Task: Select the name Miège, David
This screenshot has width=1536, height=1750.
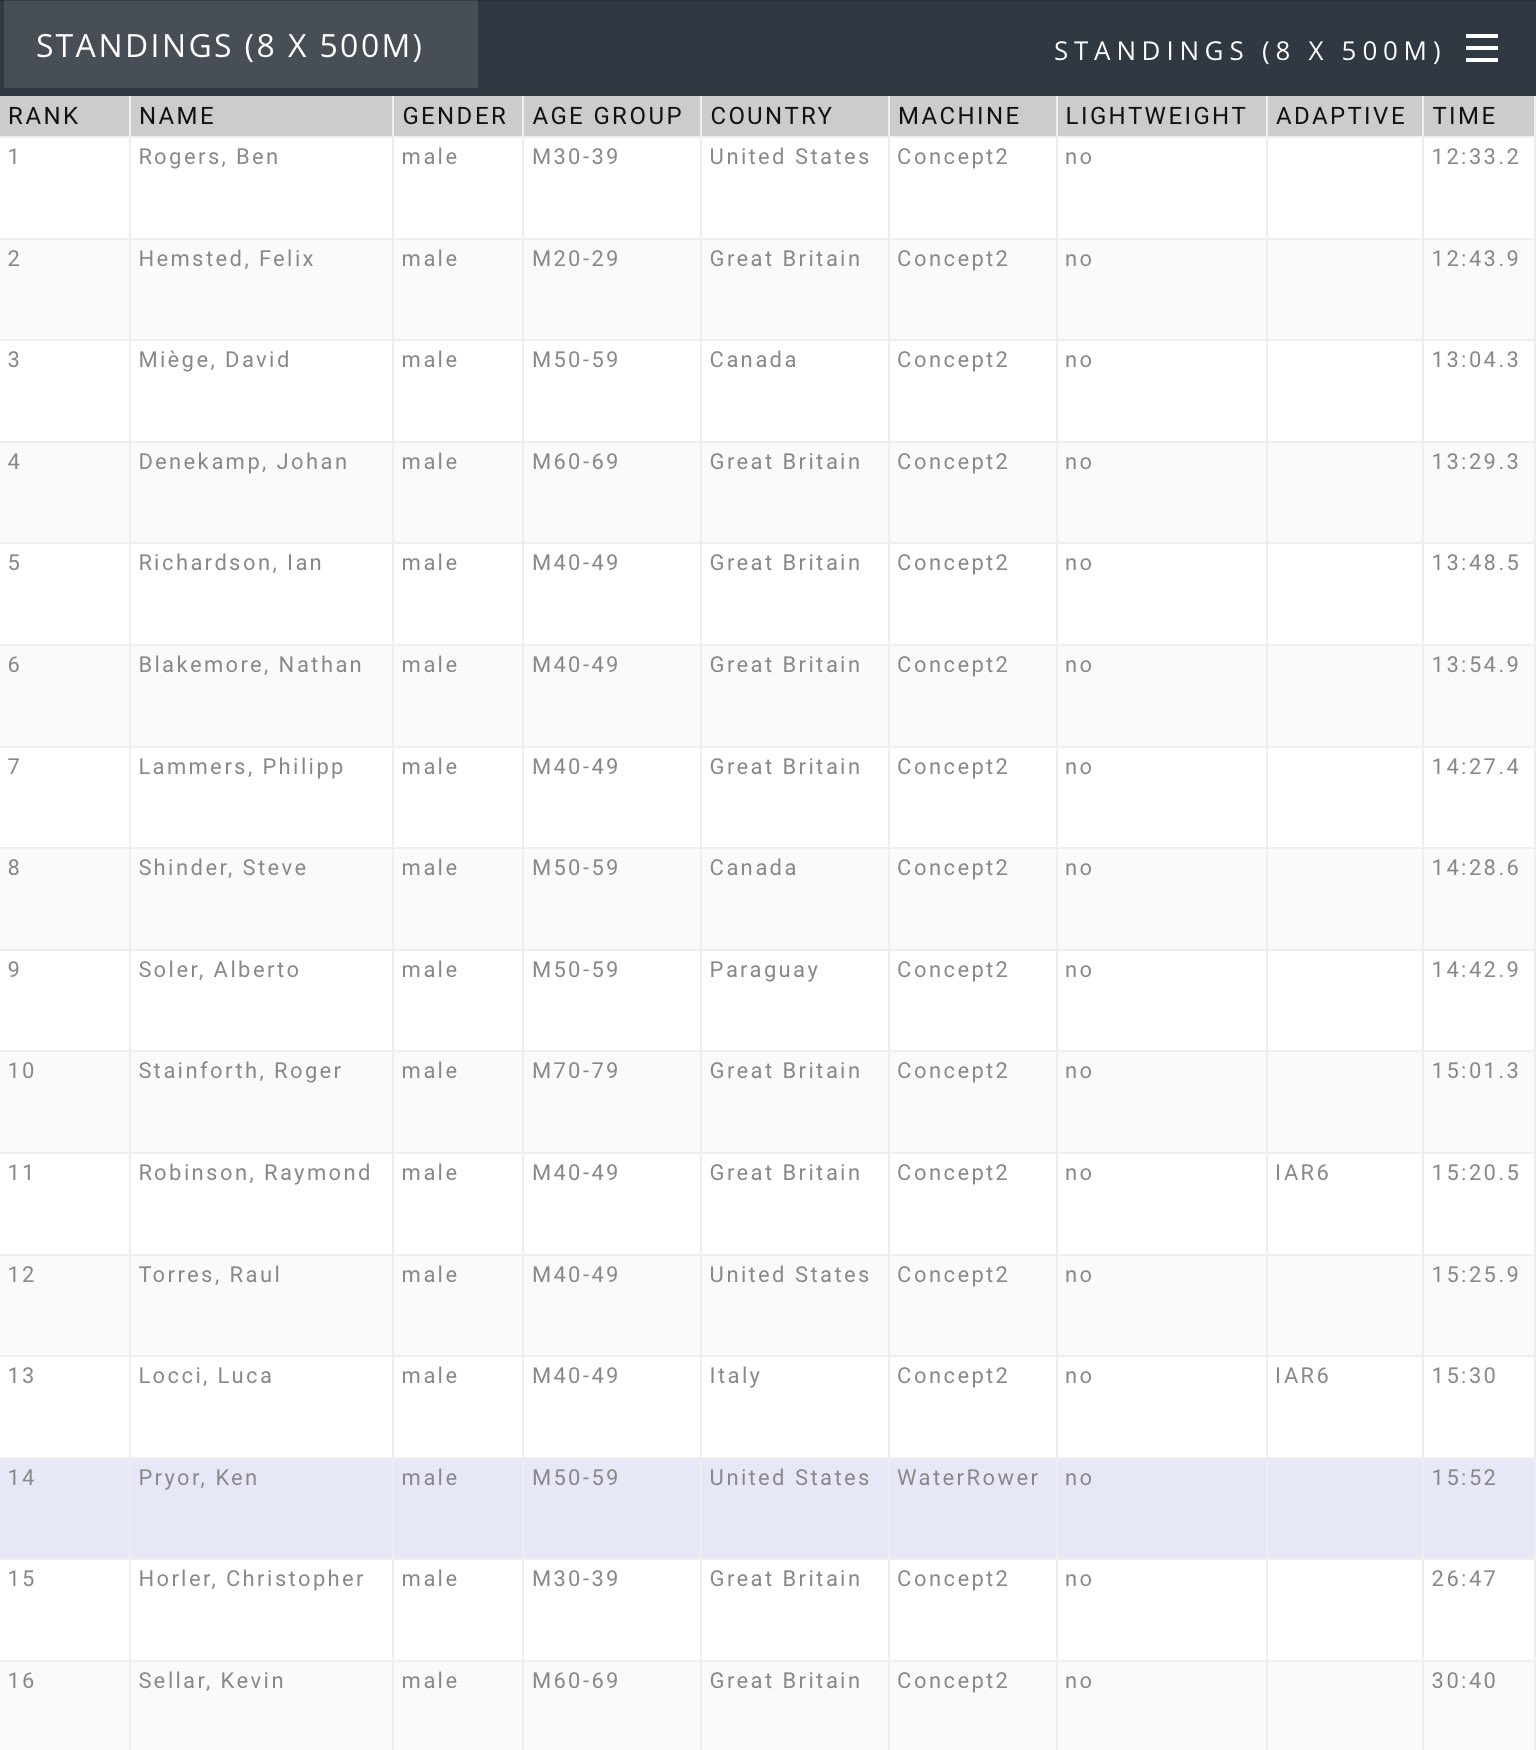Action: pos(214,360)
